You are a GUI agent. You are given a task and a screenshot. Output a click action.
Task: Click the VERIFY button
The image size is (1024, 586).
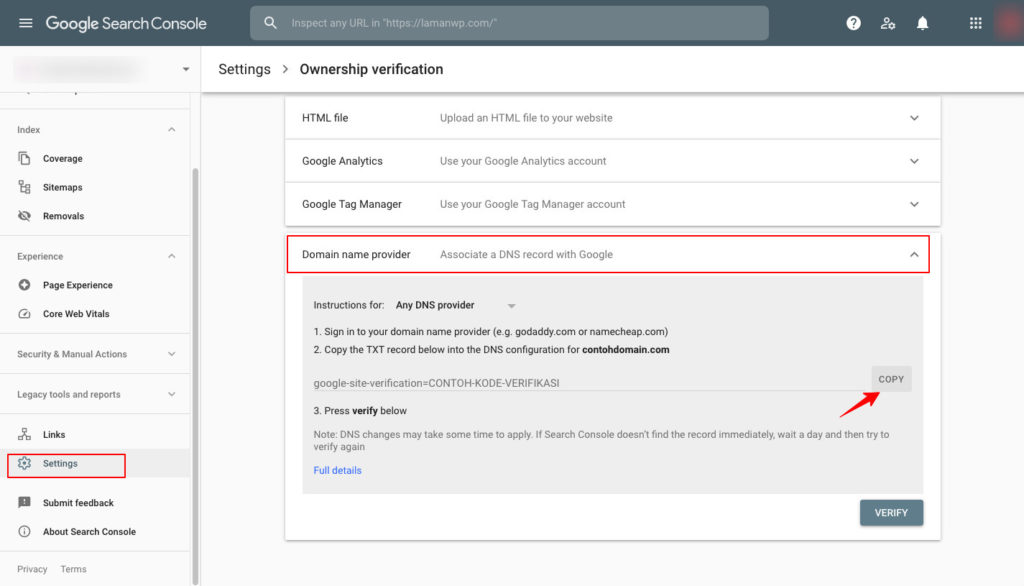tap(891, 513)
